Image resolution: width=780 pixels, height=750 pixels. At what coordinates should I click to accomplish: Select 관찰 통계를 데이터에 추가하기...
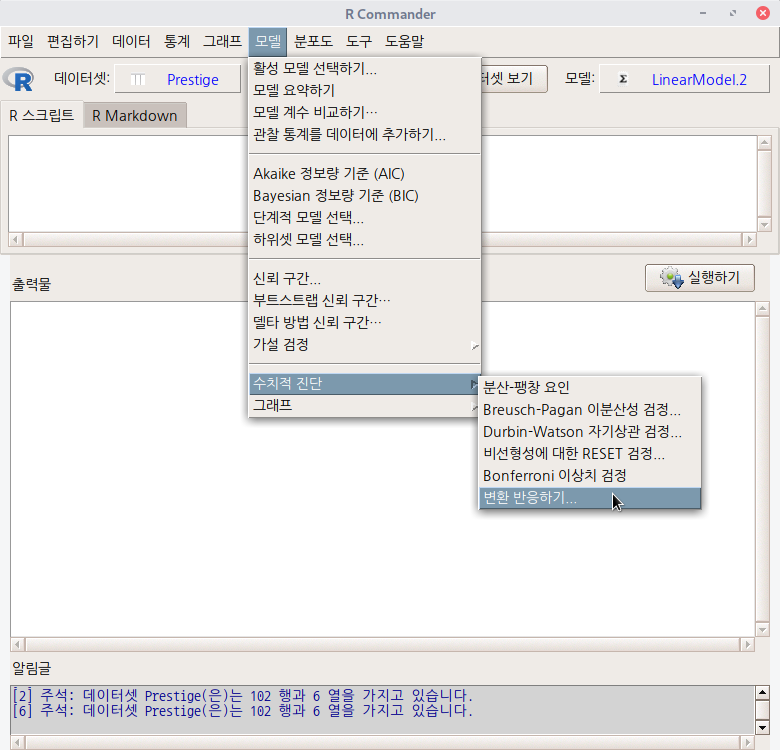tap(365, 134)
